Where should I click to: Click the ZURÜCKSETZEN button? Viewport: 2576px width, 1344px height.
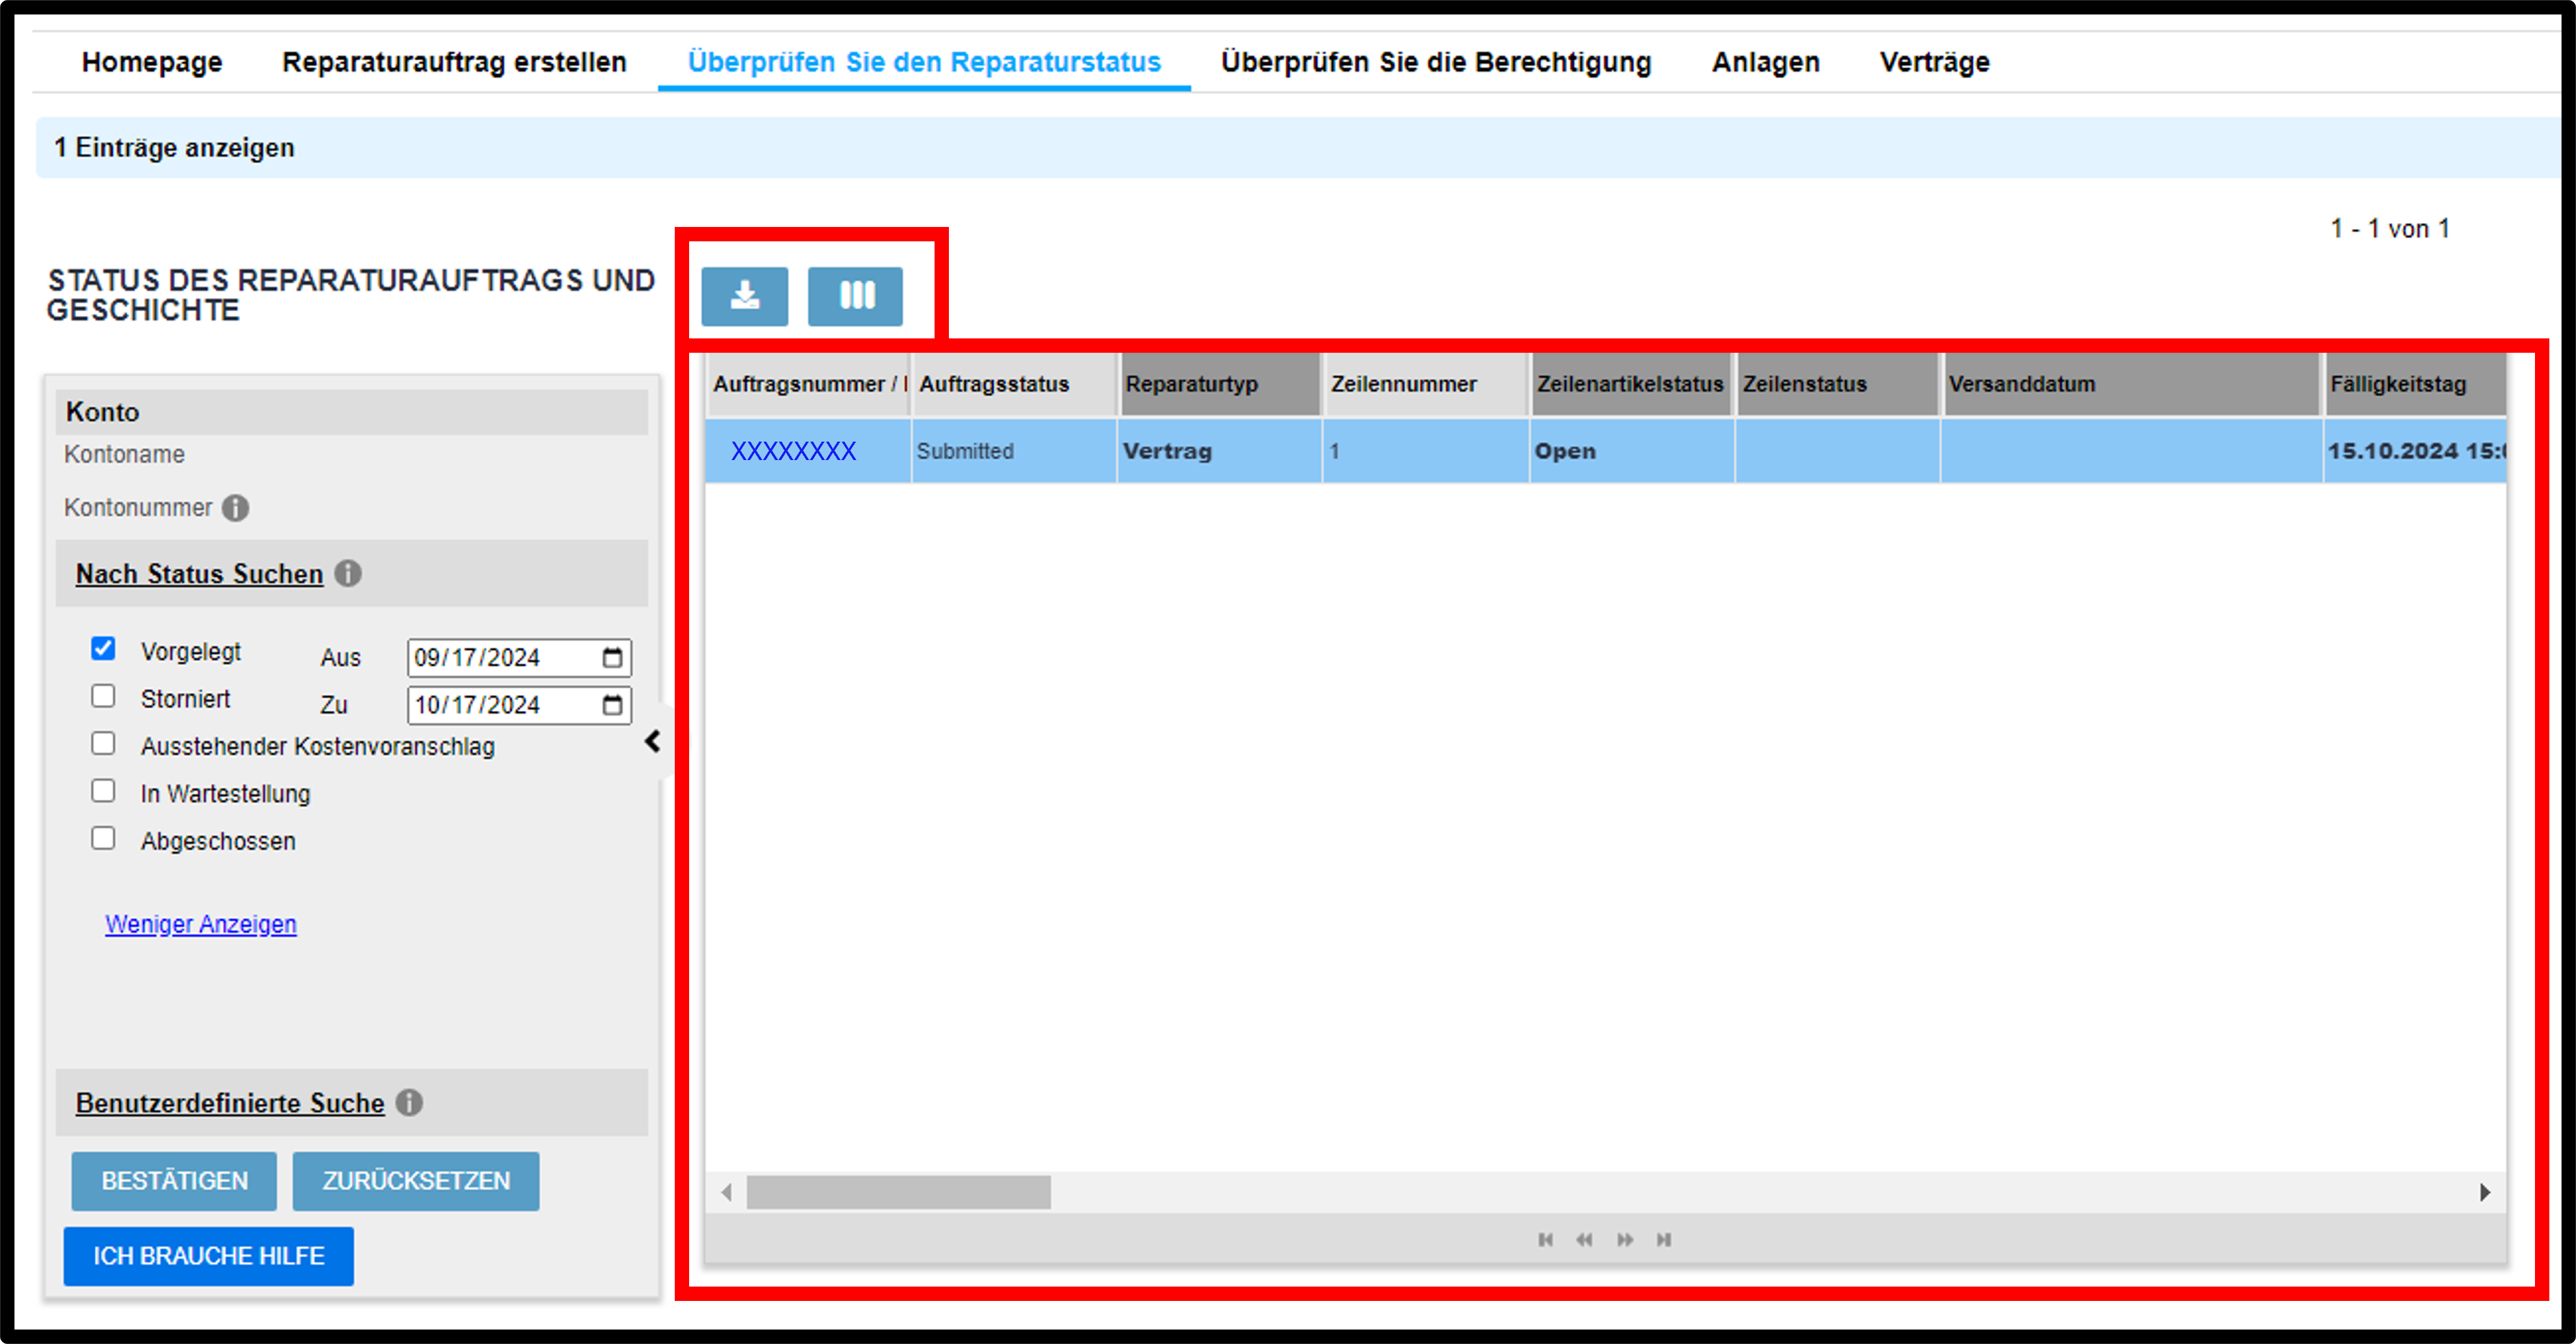[x=416, y=1181]
